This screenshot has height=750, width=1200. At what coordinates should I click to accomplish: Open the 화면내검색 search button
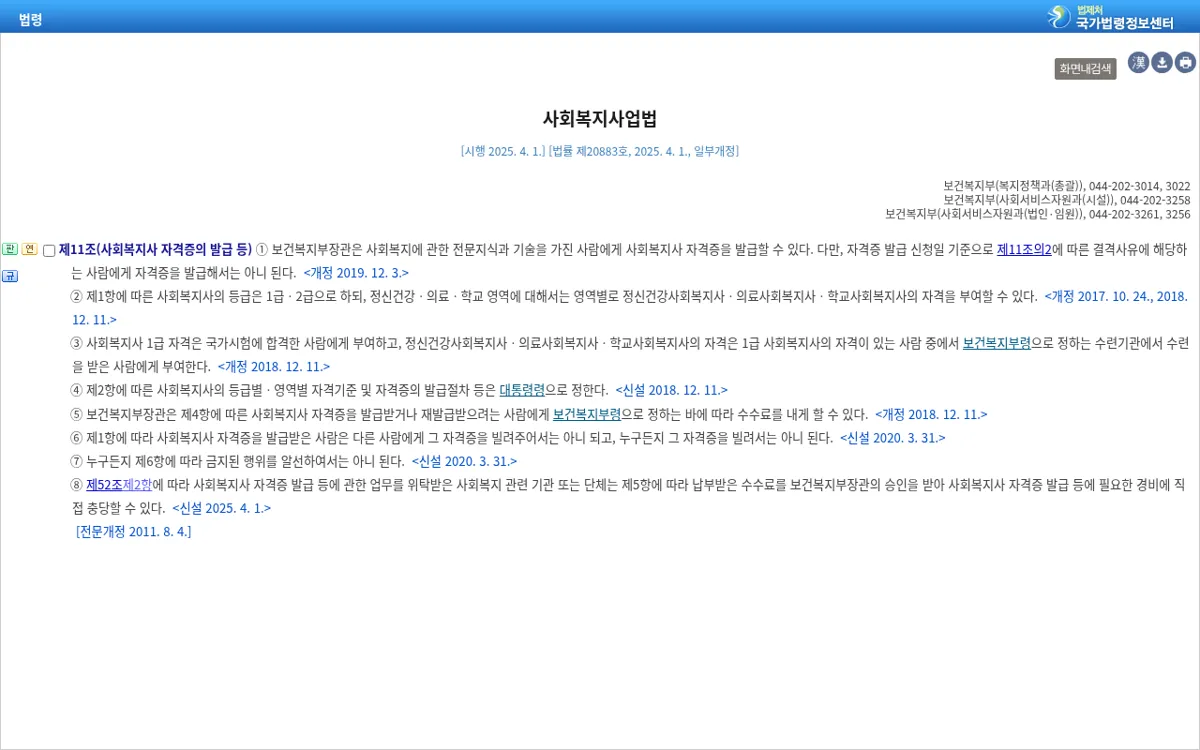1085,69
